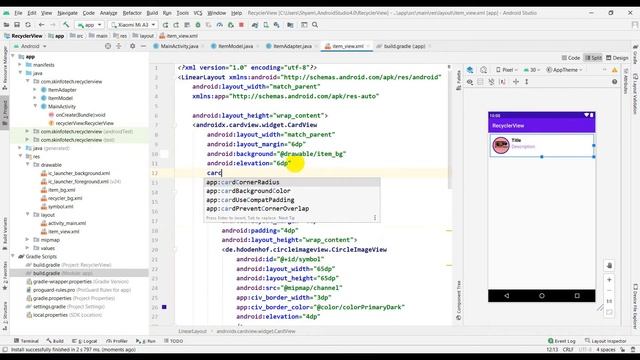Click the layout warning triangle icon

(614, 70)
